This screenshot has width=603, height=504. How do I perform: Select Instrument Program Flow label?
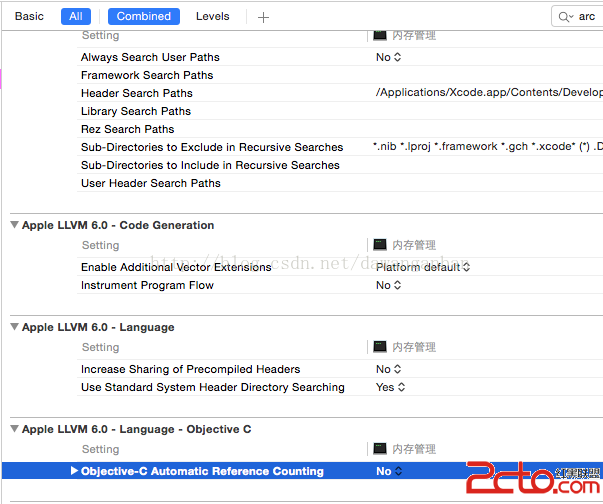click(147, 285)
